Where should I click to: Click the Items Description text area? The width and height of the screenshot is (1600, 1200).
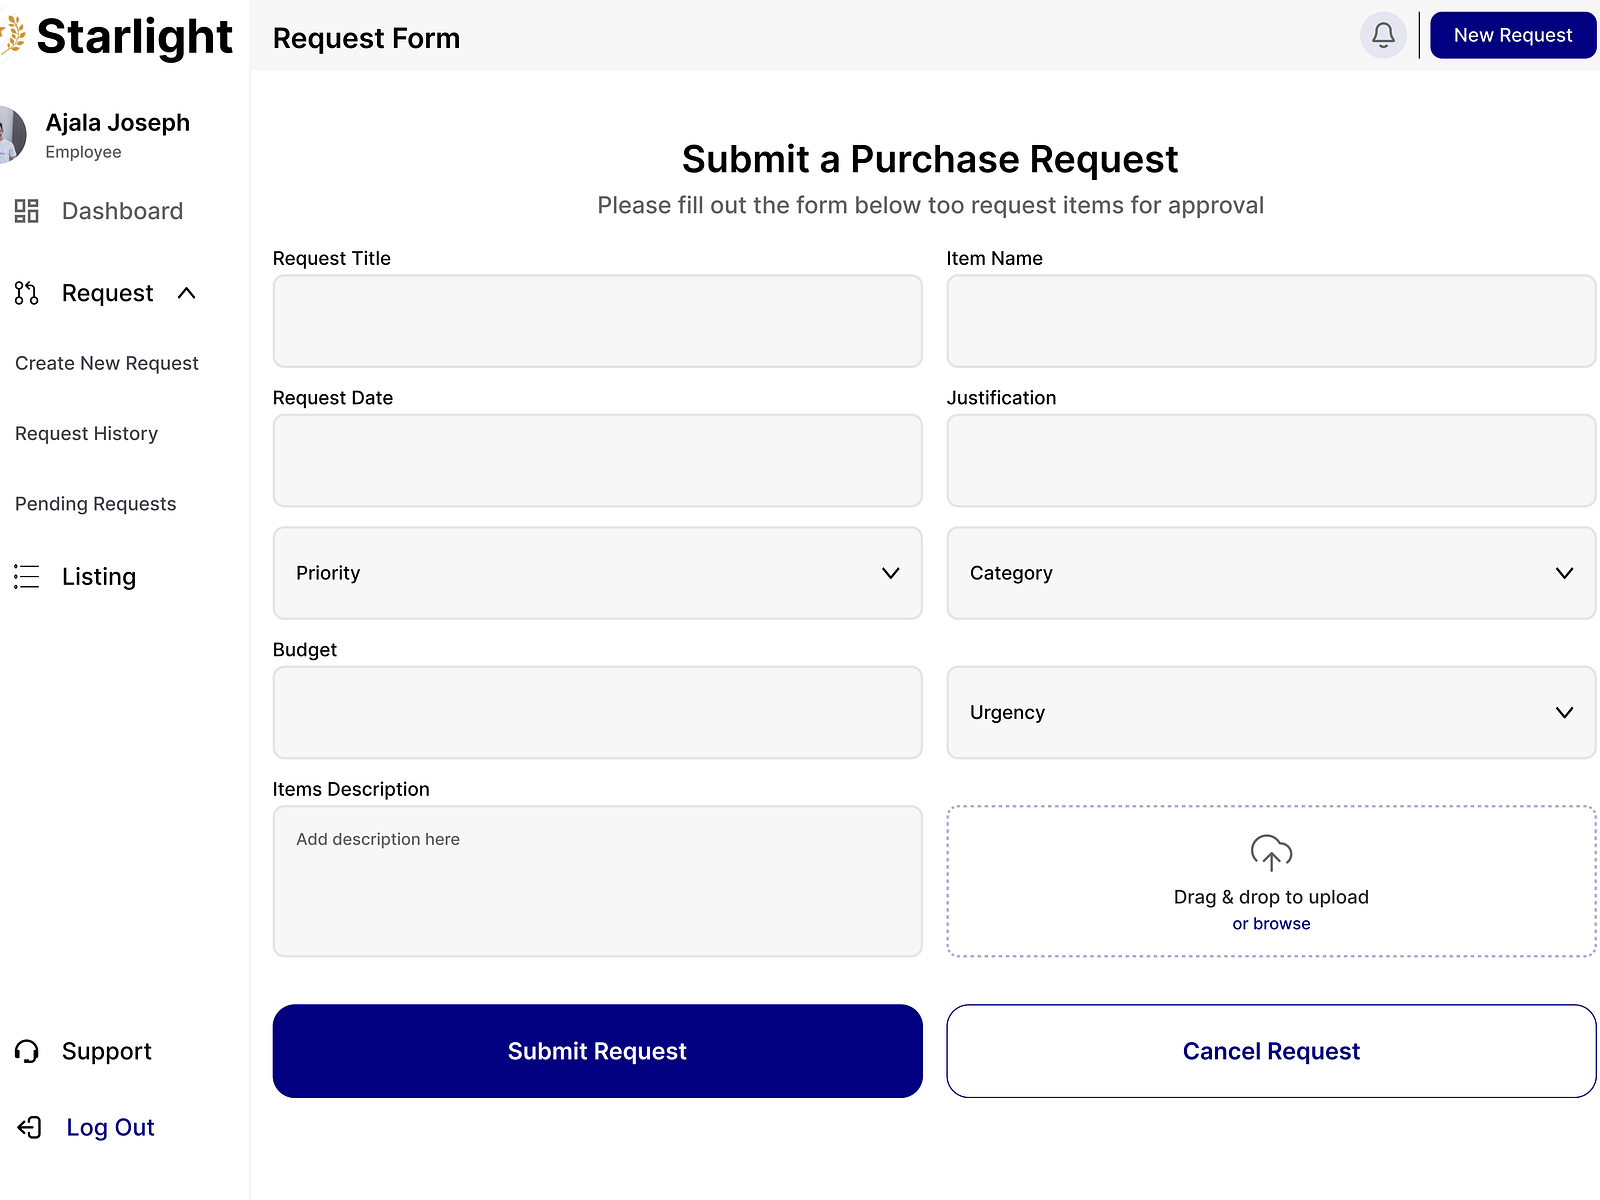click(597, 880)
